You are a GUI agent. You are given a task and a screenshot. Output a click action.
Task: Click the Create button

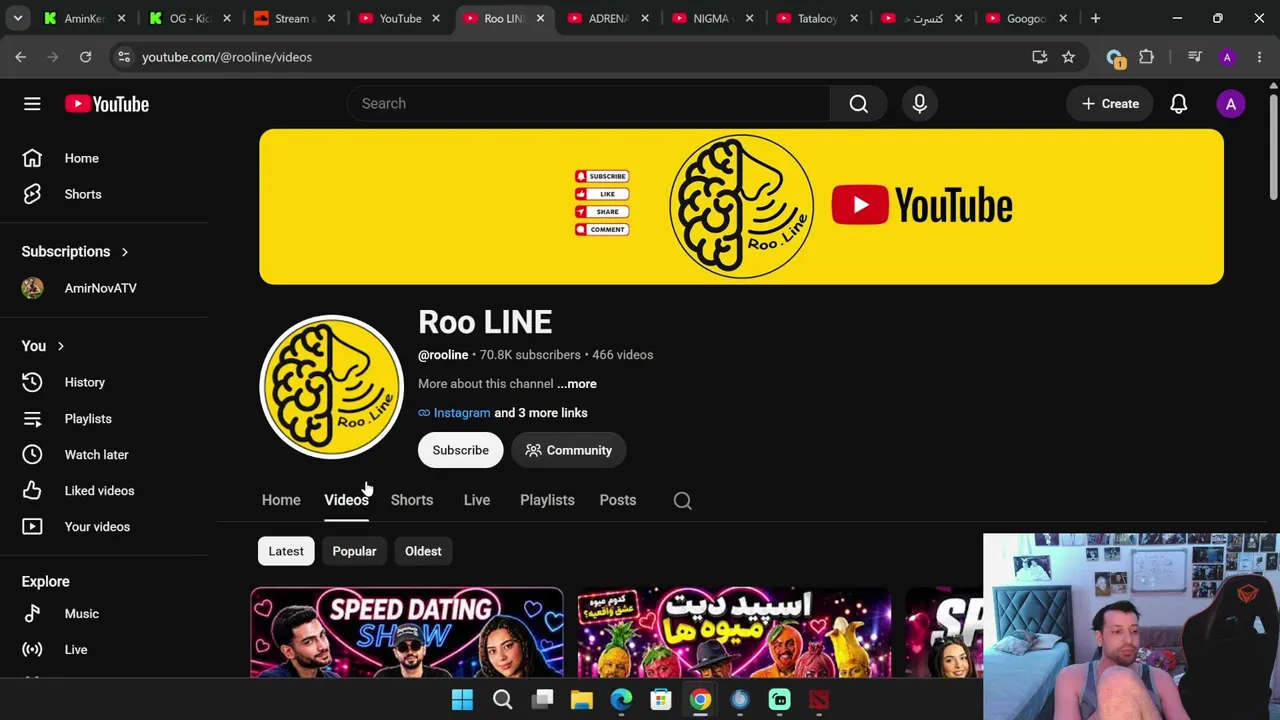click(x=1110, y=104)
